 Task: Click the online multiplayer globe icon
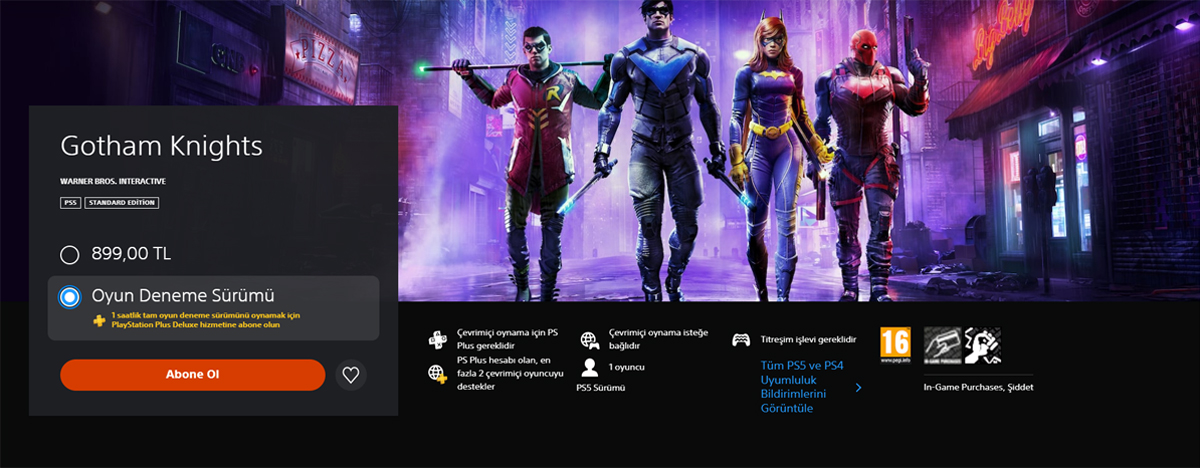(x=437, y=373)
